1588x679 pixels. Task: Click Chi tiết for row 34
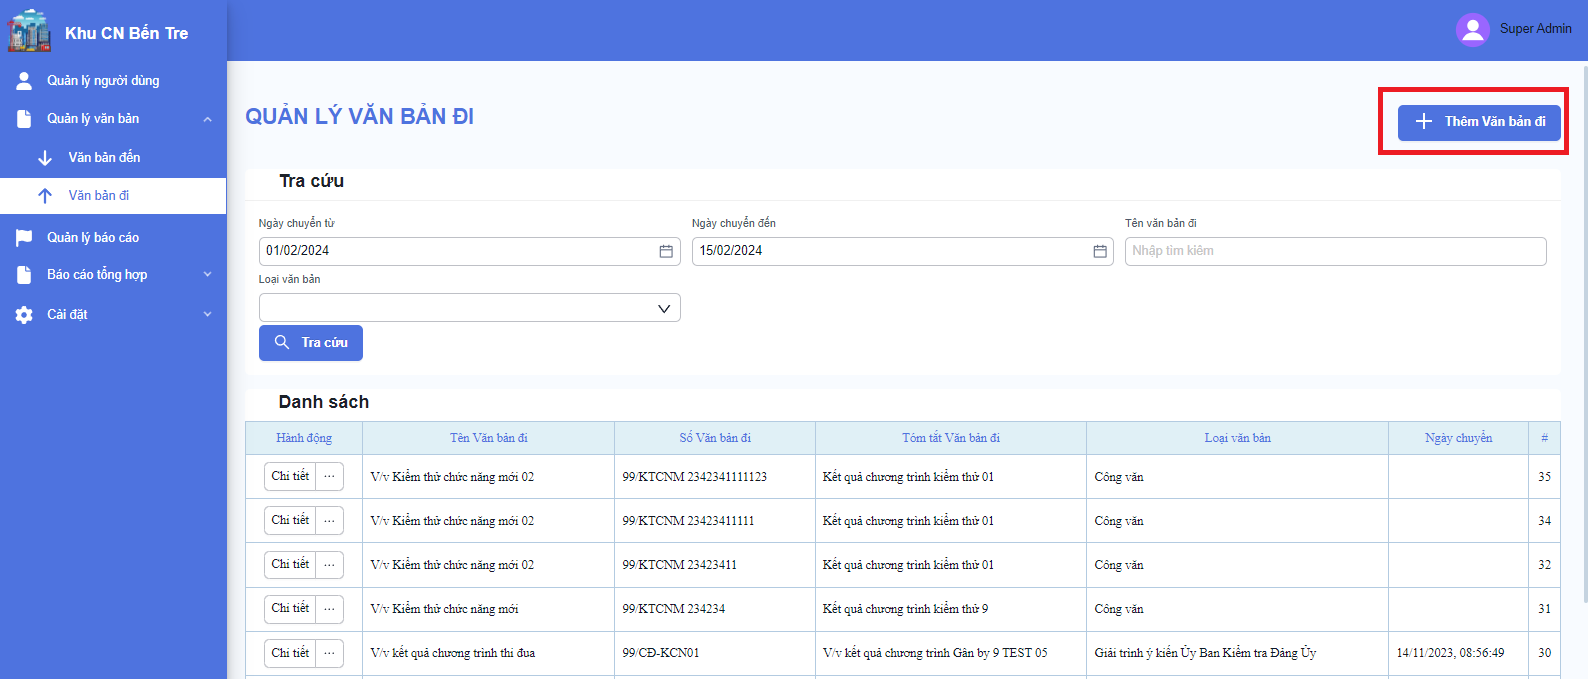pyautogui.click(x=290, y=521)
